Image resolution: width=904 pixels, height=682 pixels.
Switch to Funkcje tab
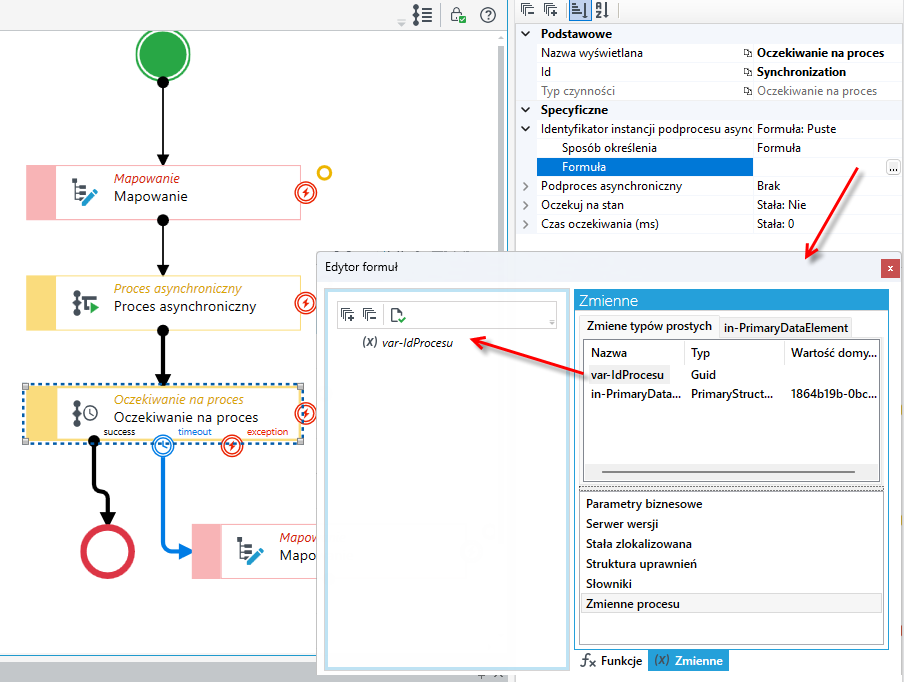click(611, 660)
